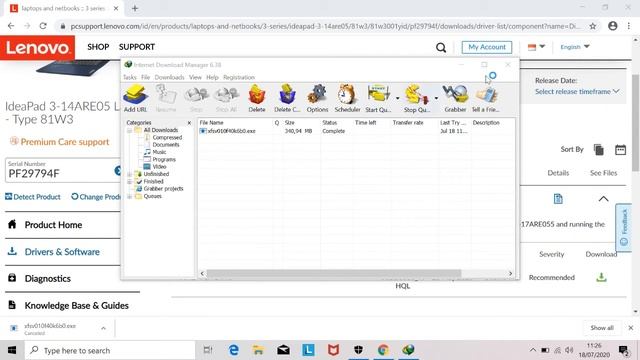Click the green download icon for Recommended driver

point(601,278)
